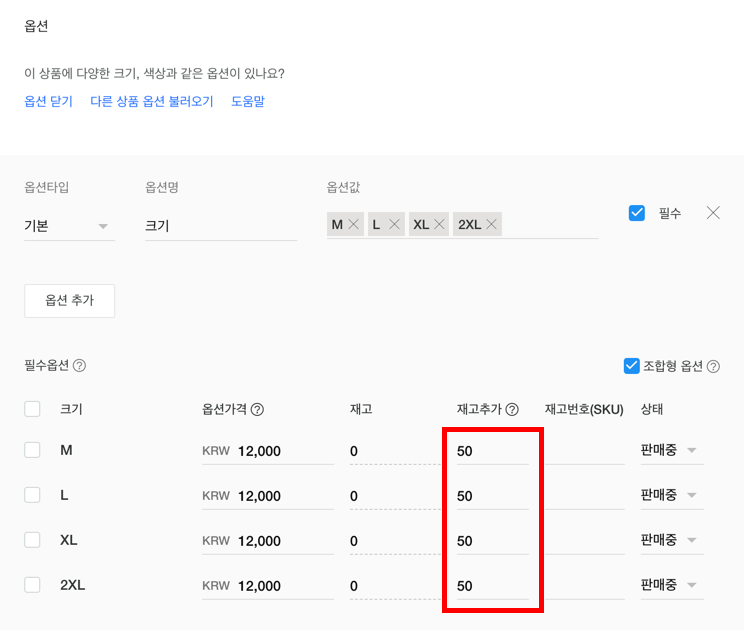Select all options with header checkbox
Viewport: 744px width, 630px height.
[33, 409]
